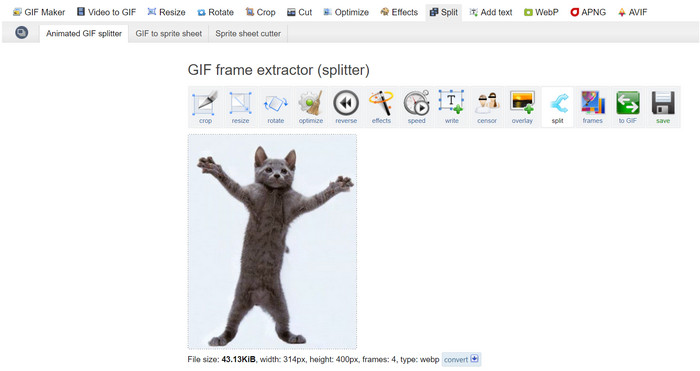Click the GIF frame extractor heading
Screen dimensions: 700x371
[279, 70]
